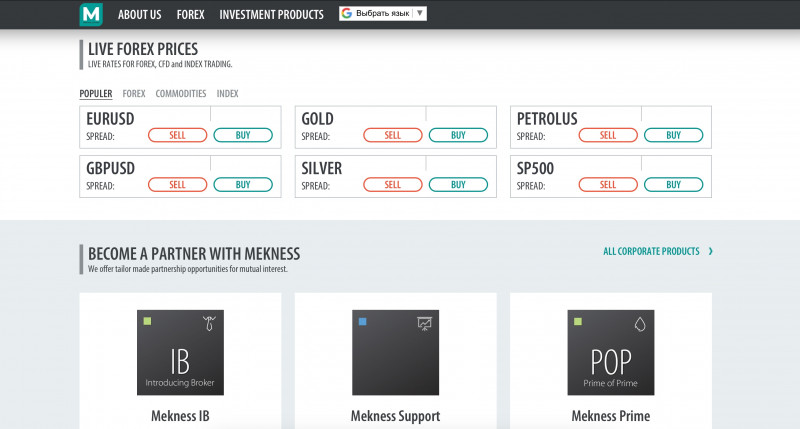Click Become a Partner with Mekness heading
Screen dimensions: 800x429
[x=194, y=254]
